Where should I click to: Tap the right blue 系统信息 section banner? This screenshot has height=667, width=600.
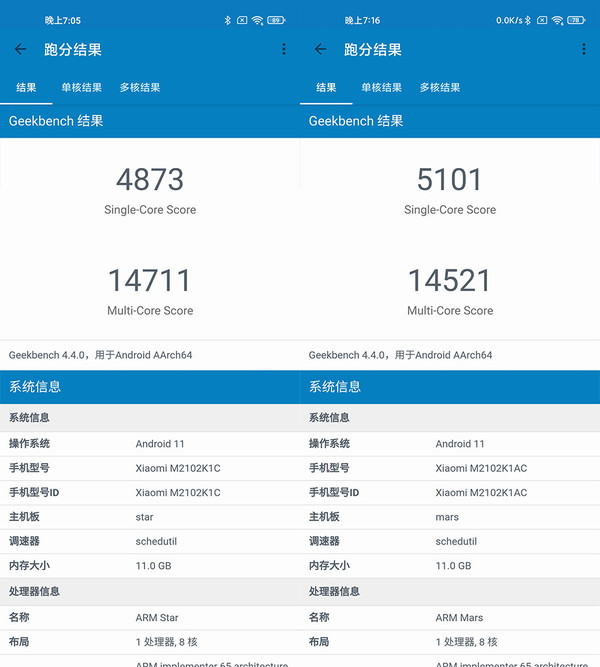pyautogui.click(x=450, y=387)
